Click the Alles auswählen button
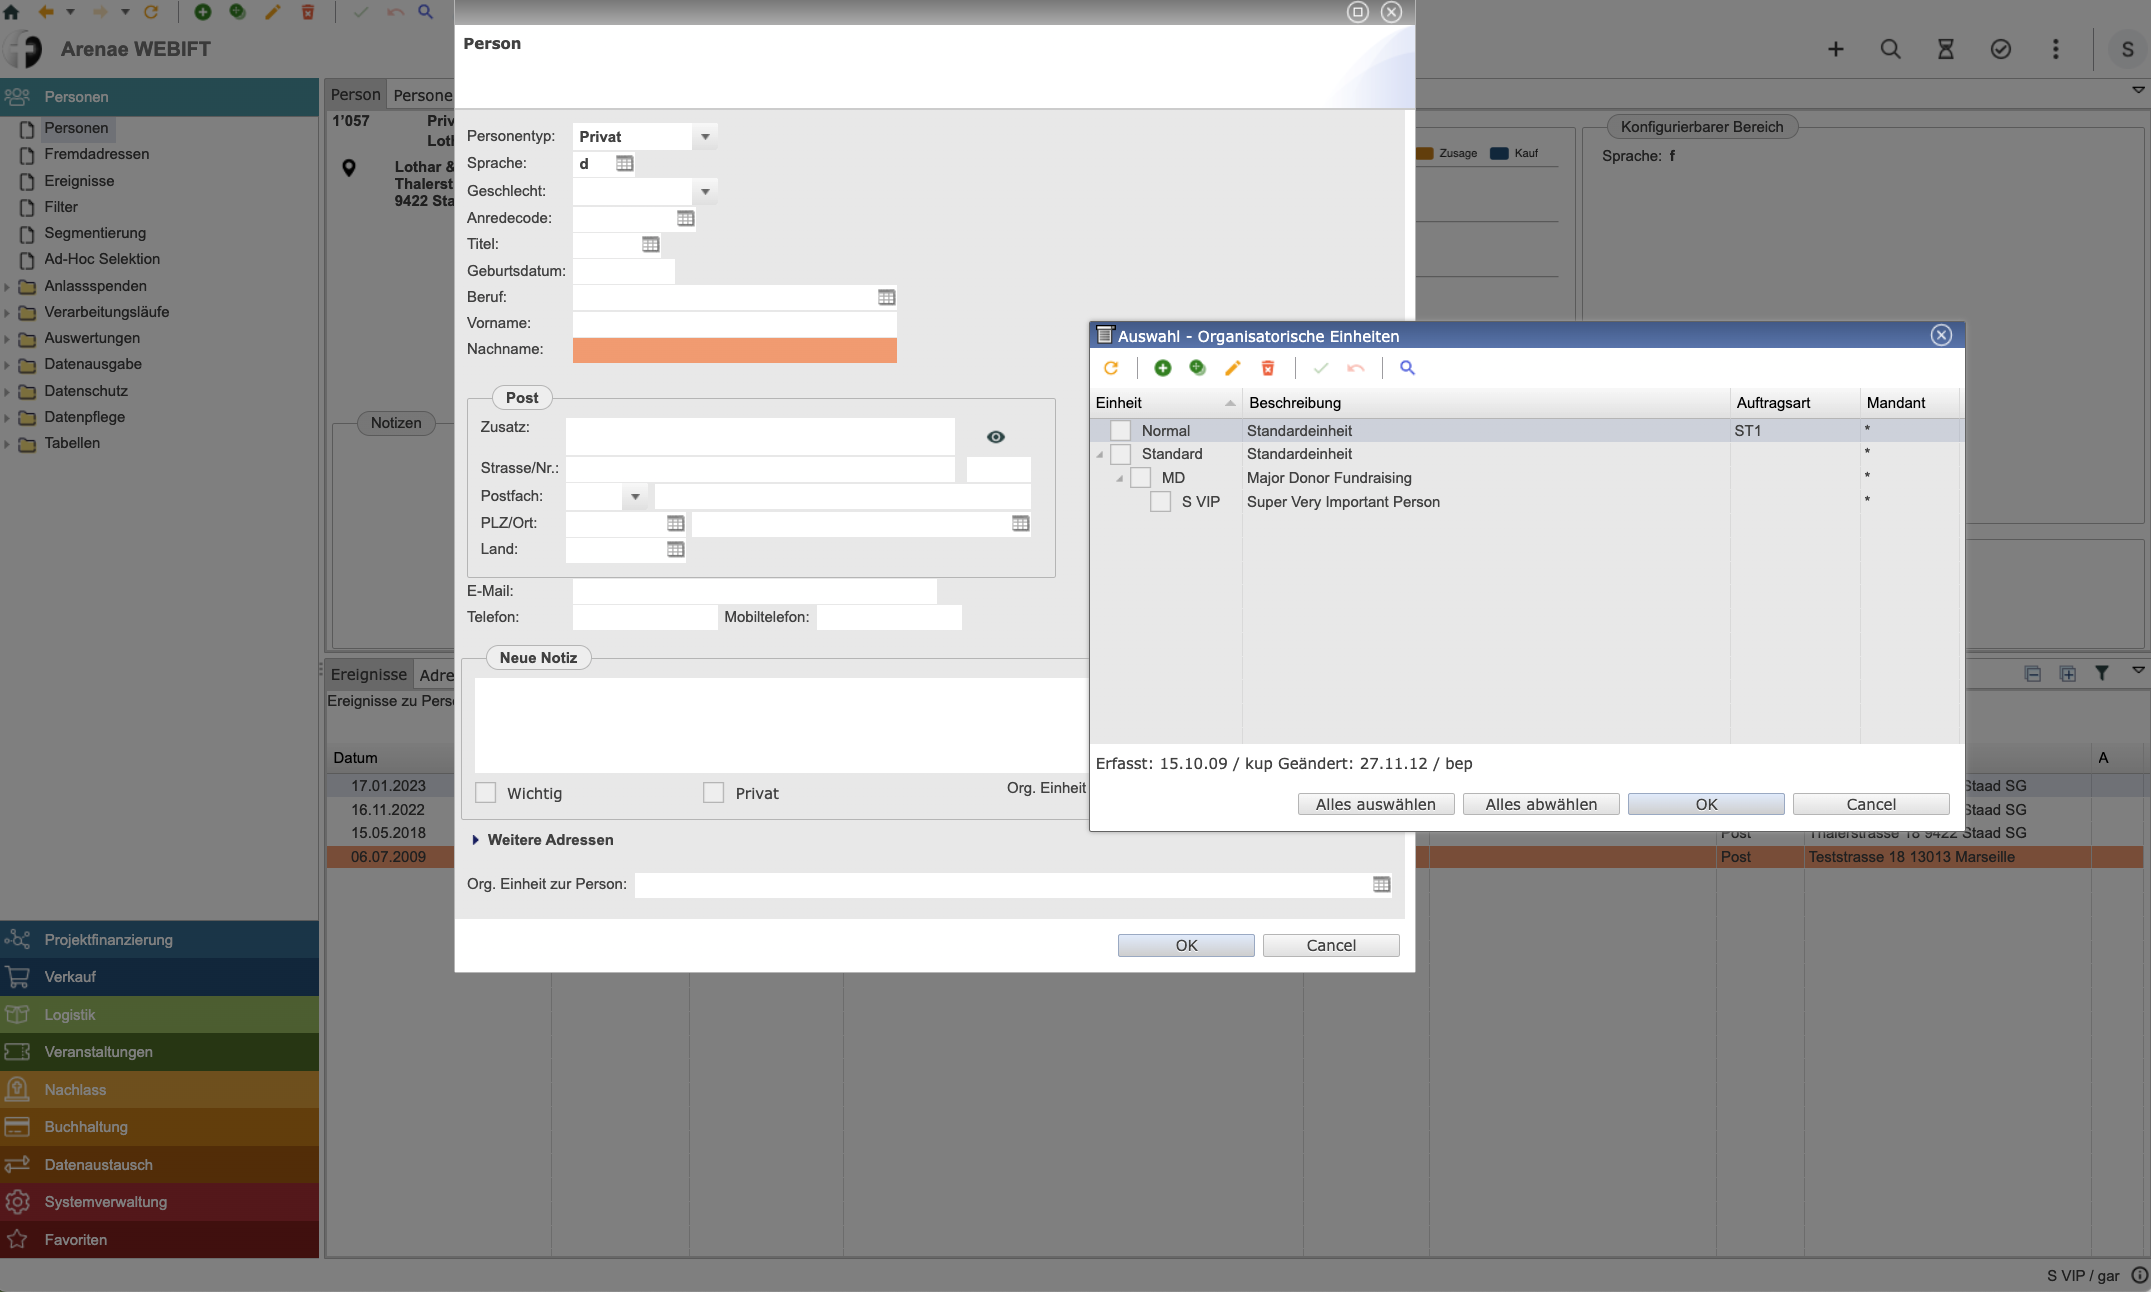 point(1375,804)
